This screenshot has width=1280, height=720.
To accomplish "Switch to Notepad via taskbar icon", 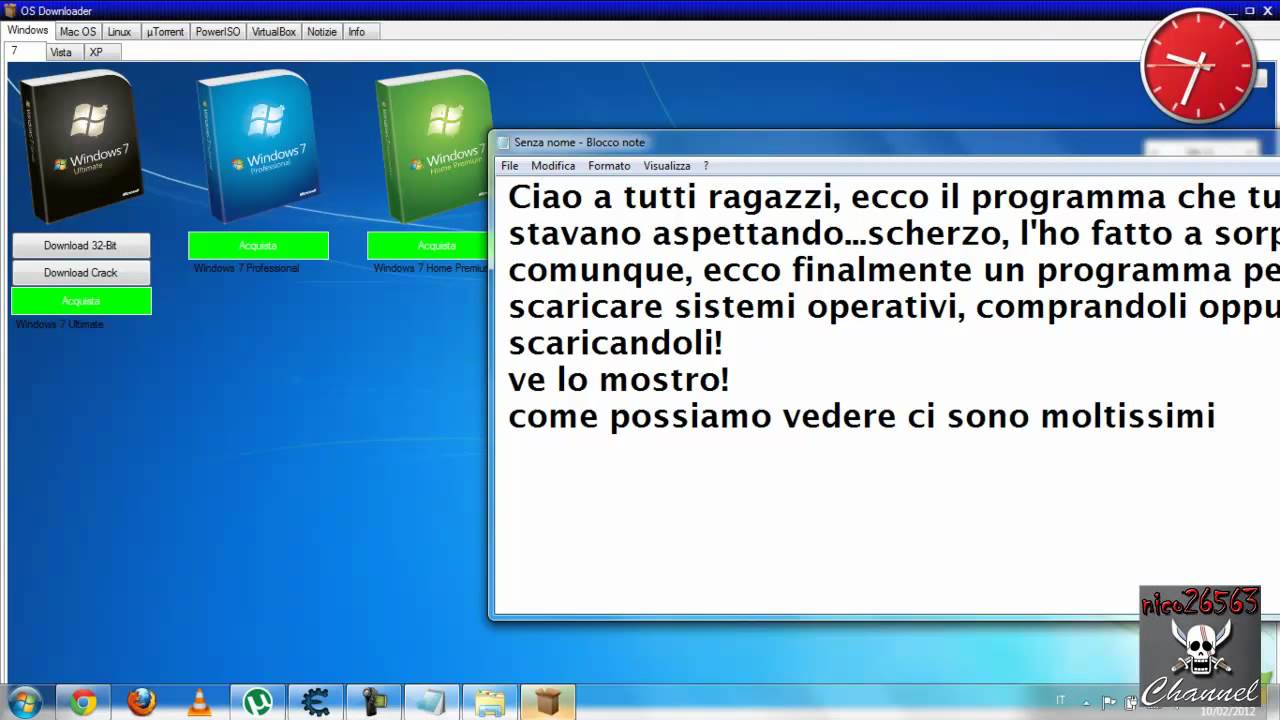I will point(432,703).
